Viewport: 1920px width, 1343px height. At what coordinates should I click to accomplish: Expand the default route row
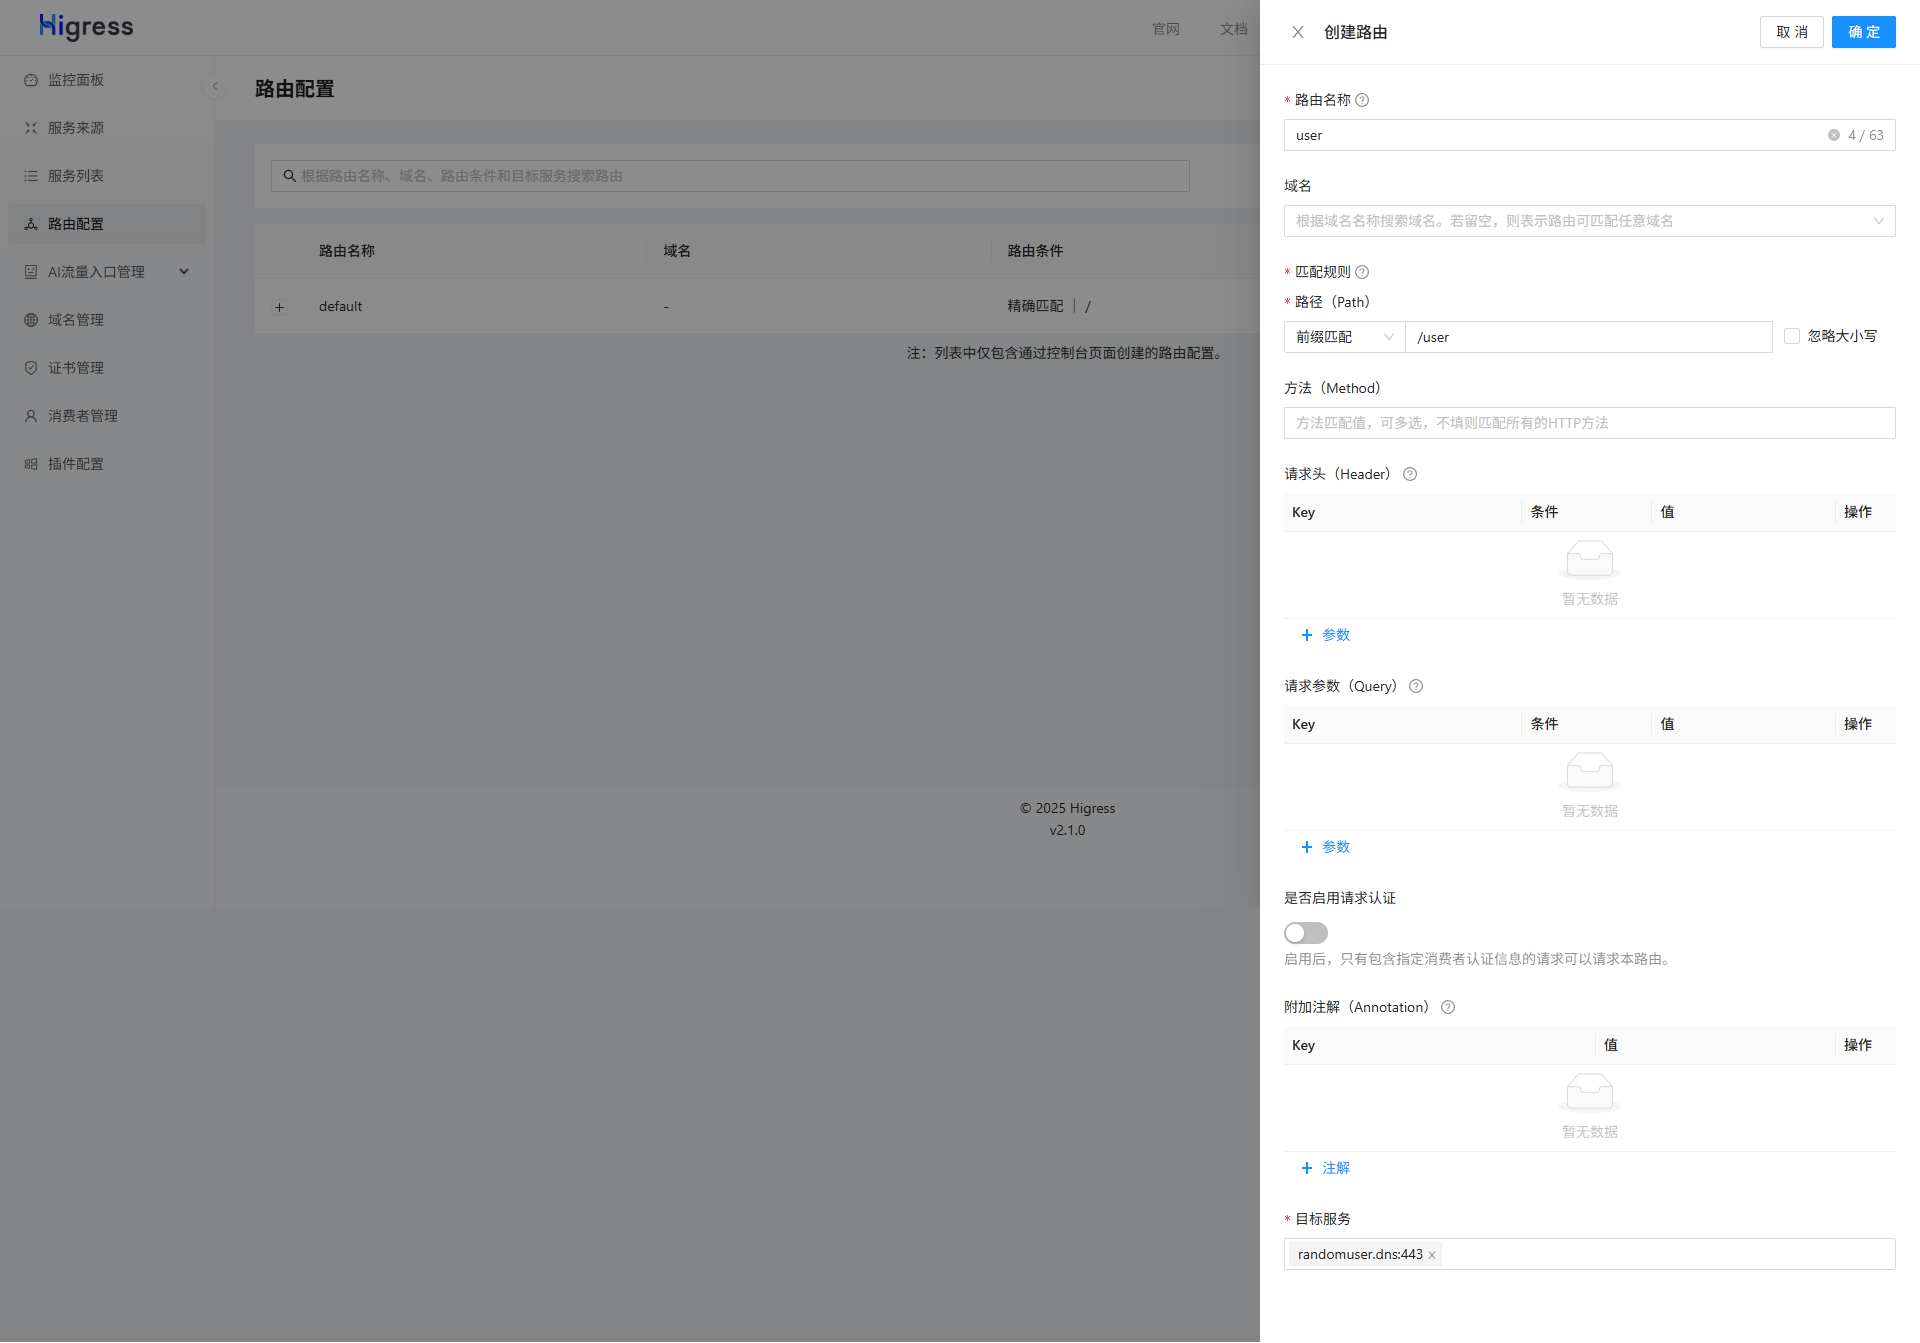pyautogui.click(x=280, y=307)
